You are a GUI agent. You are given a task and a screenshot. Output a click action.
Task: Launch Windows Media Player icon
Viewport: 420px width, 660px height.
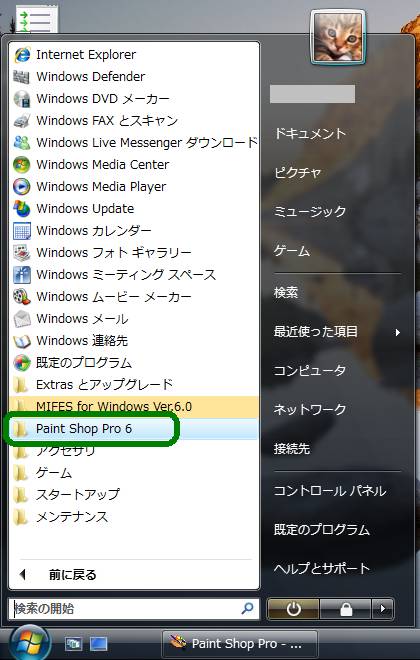click(x=21, y=186)
